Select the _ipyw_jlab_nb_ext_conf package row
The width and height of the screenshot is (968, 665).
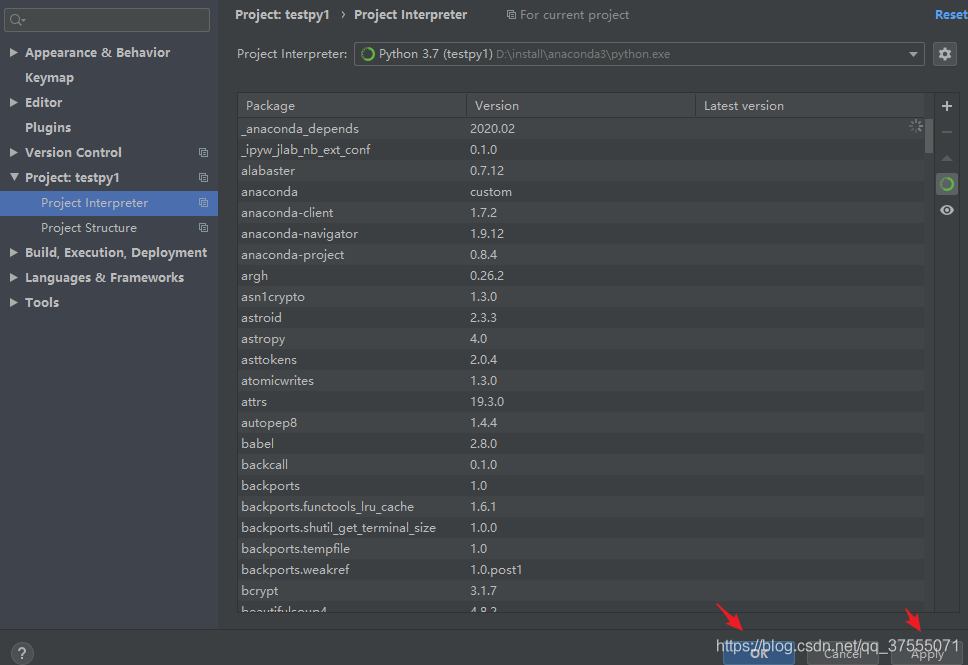point(581,149)
